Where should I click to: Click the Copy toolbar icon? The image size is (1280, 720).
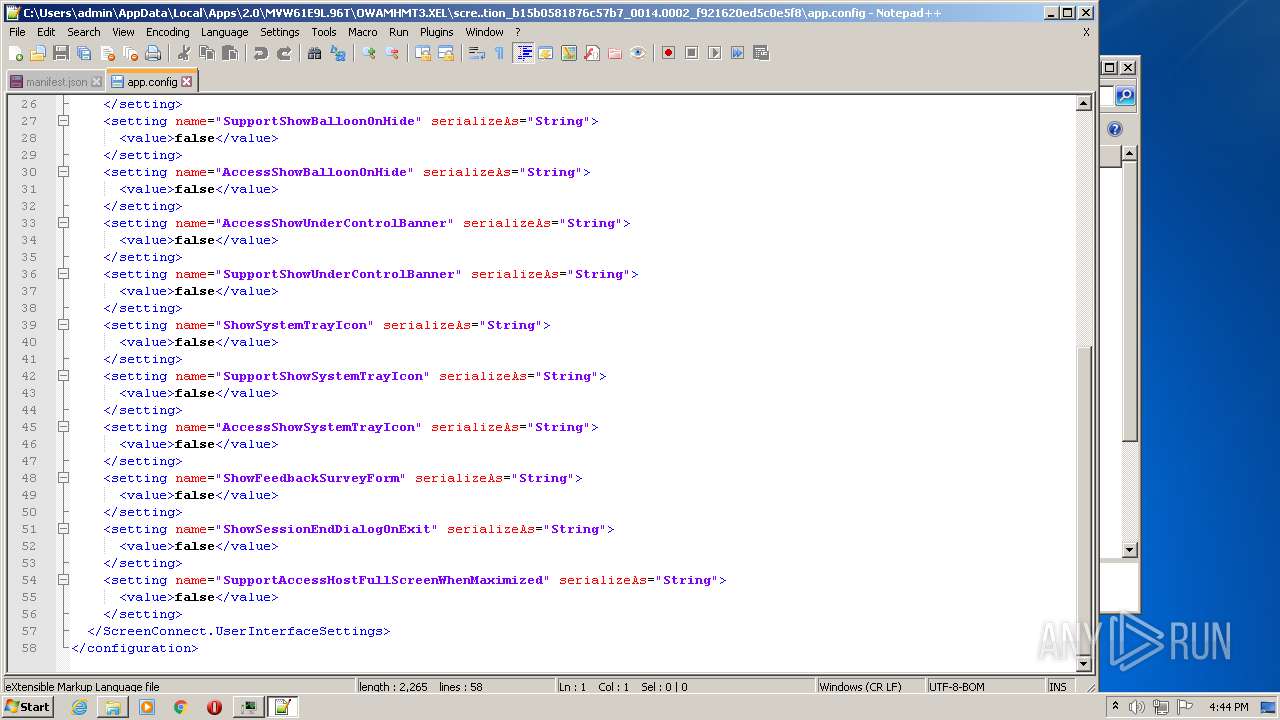click(x=207, y=53)
